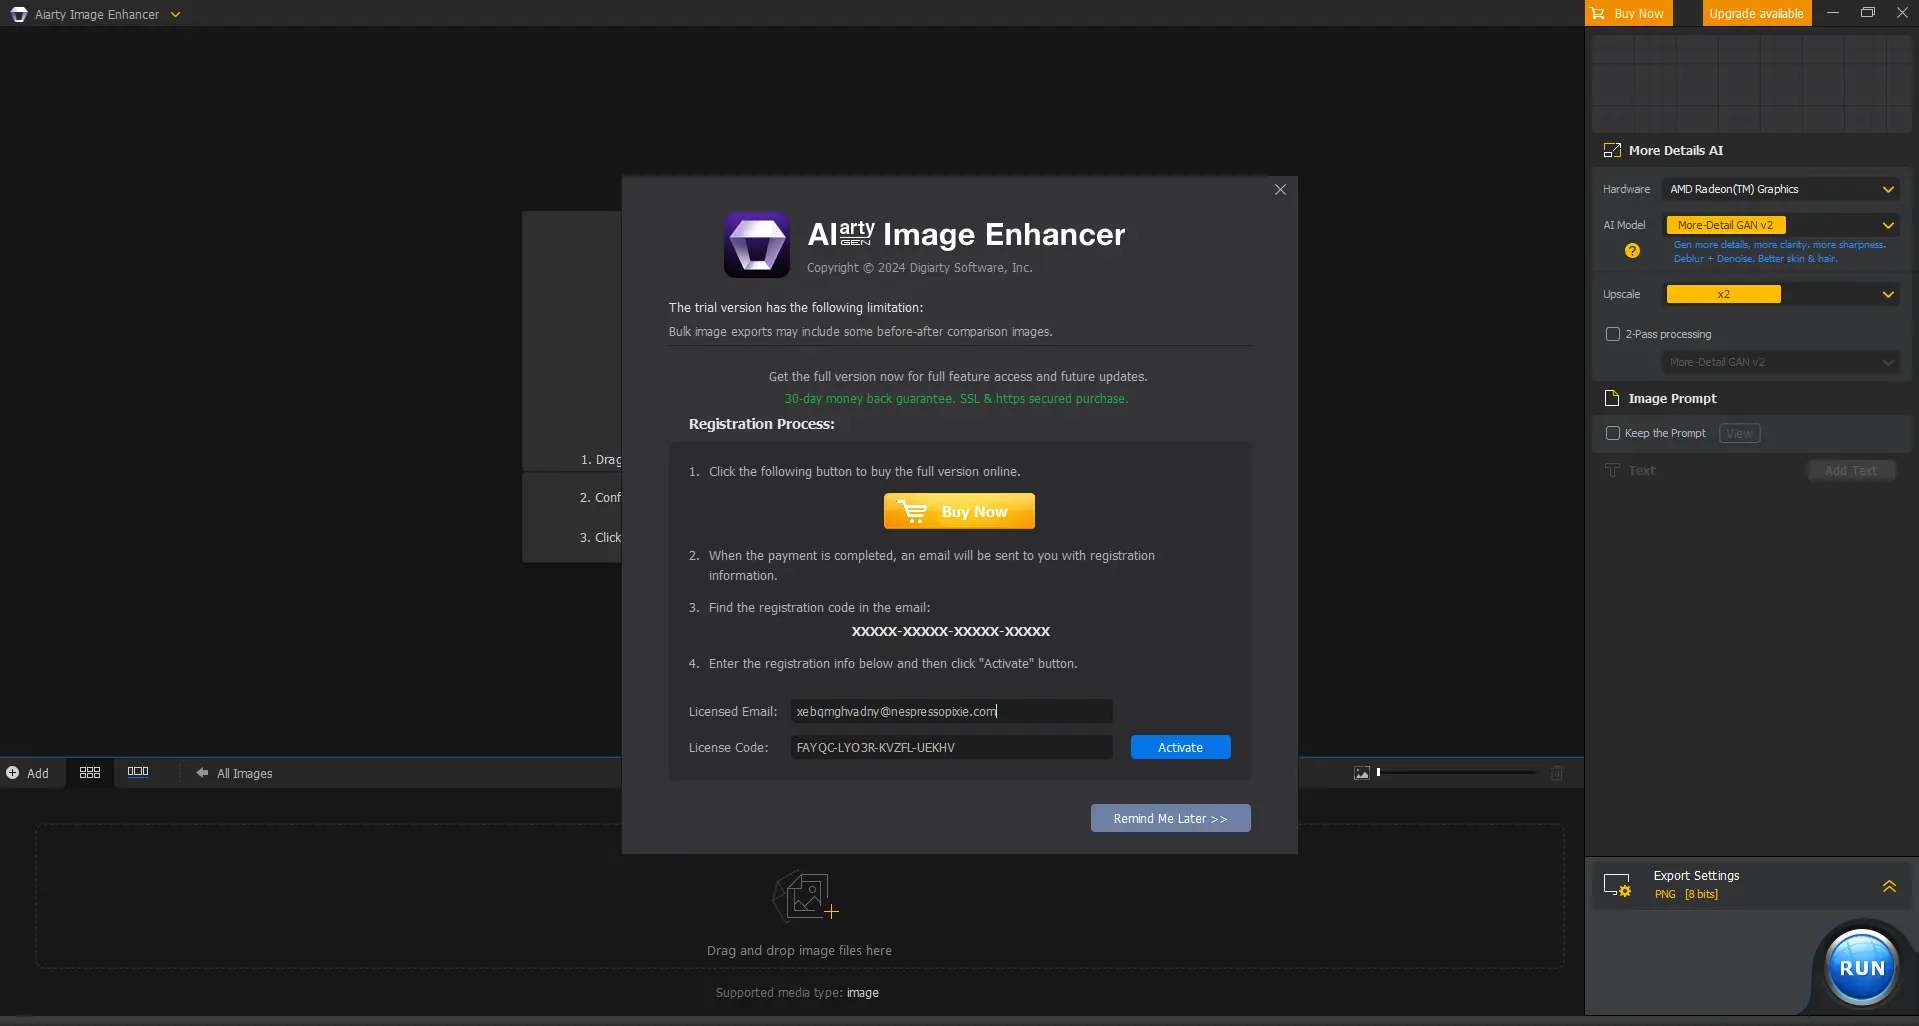Open the Hardware dropdown
The height and width of the screenshot is (1026, 1919).
(1781, 189)
